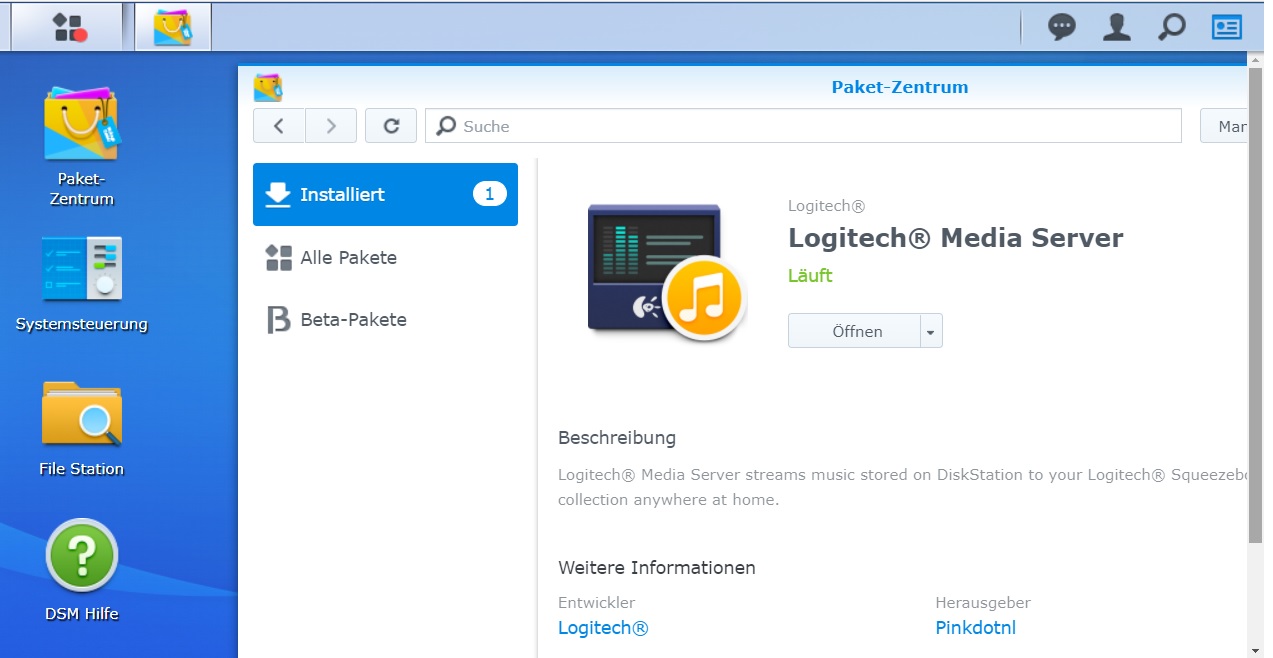Open the Logitech® developer link
This screenshot has width=1273, height=658.
click(x=603, y=628)
